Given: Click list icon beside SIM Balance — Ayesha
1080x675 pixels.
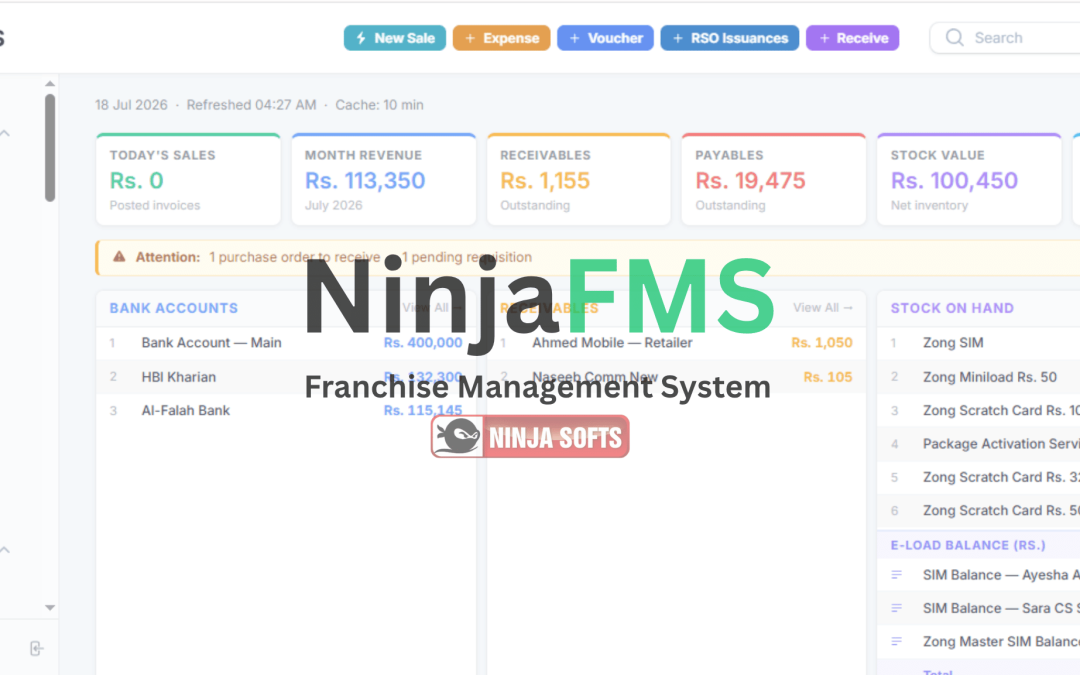Looking at the screenshot, I should 896,574.
